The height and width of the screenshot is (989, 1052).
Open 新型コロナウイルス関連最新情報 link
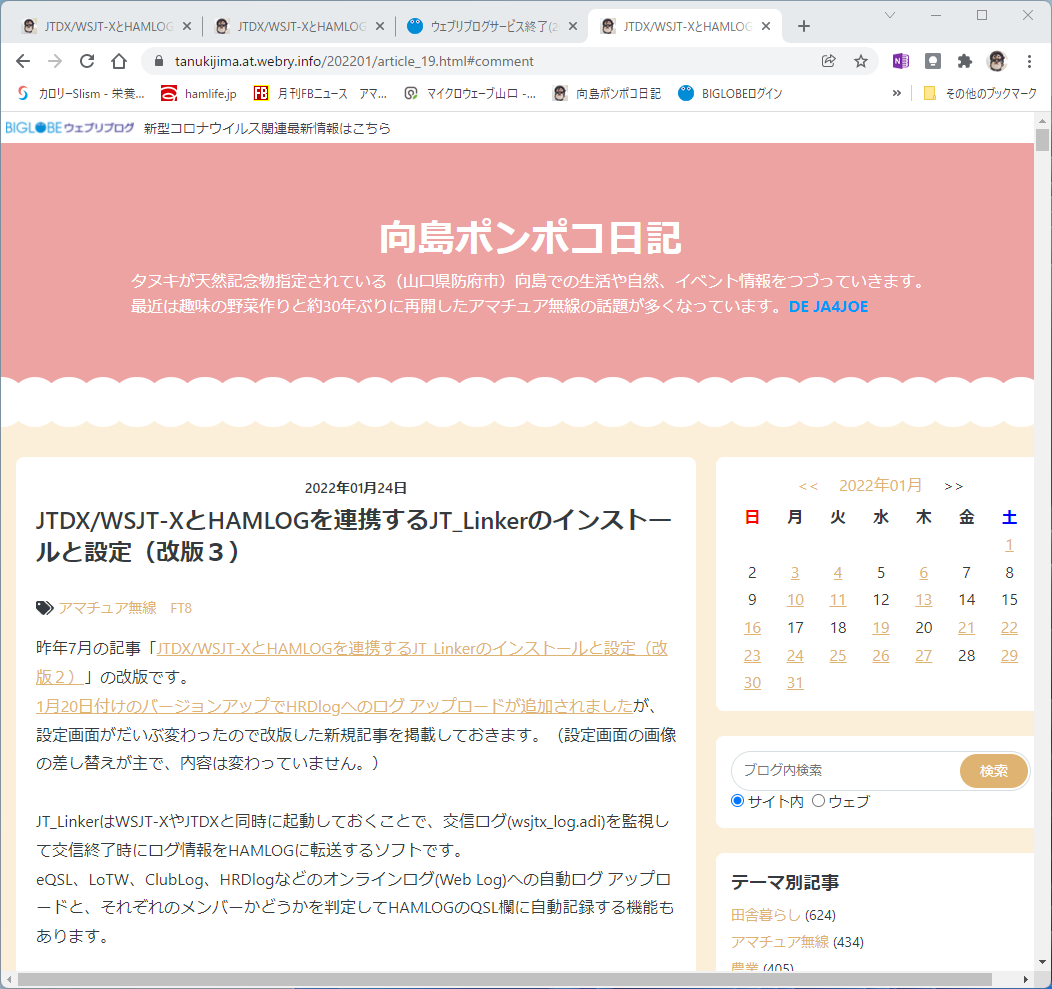[x=267, y=128]
